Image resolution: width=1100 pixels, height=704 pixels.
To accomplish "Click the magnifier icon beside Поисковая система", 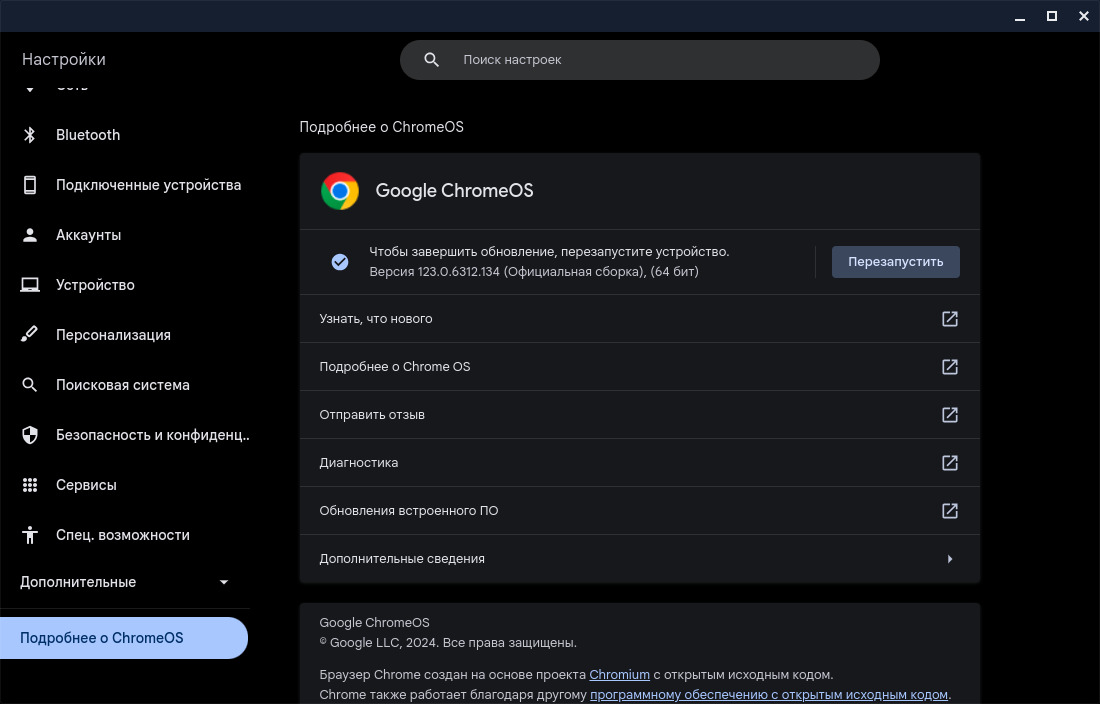I will pos(30,385).
